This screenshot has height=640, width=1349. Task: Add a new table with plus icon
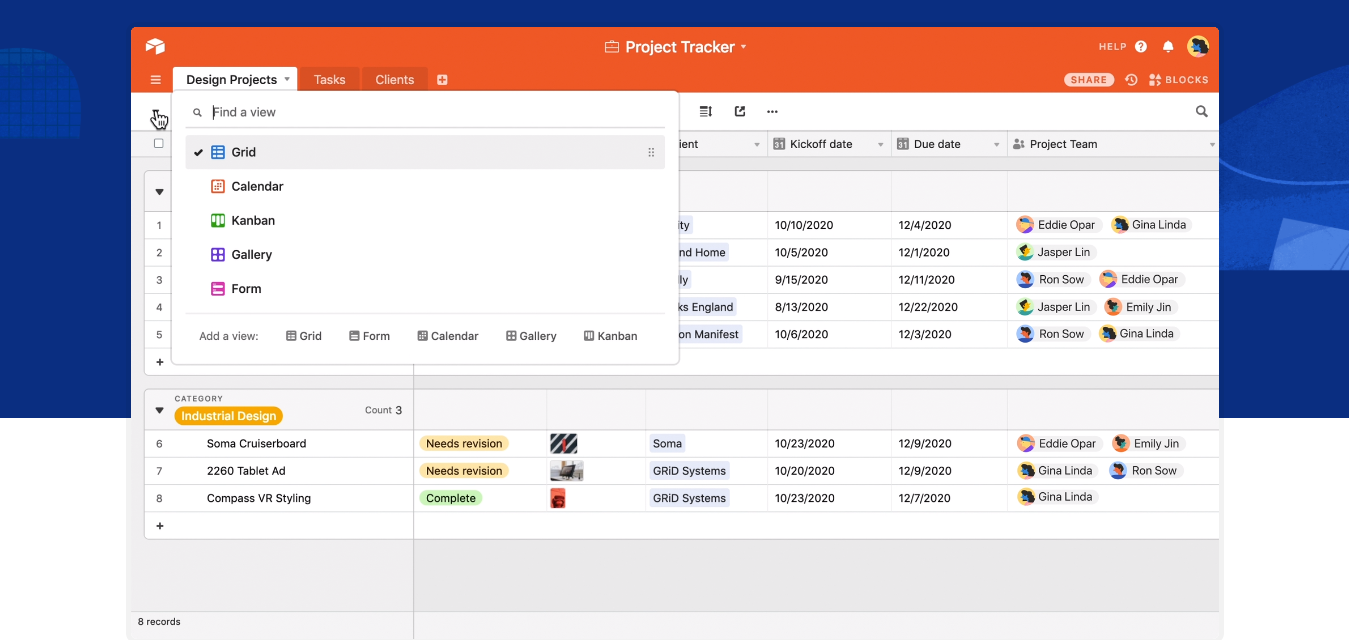(442, 80)
